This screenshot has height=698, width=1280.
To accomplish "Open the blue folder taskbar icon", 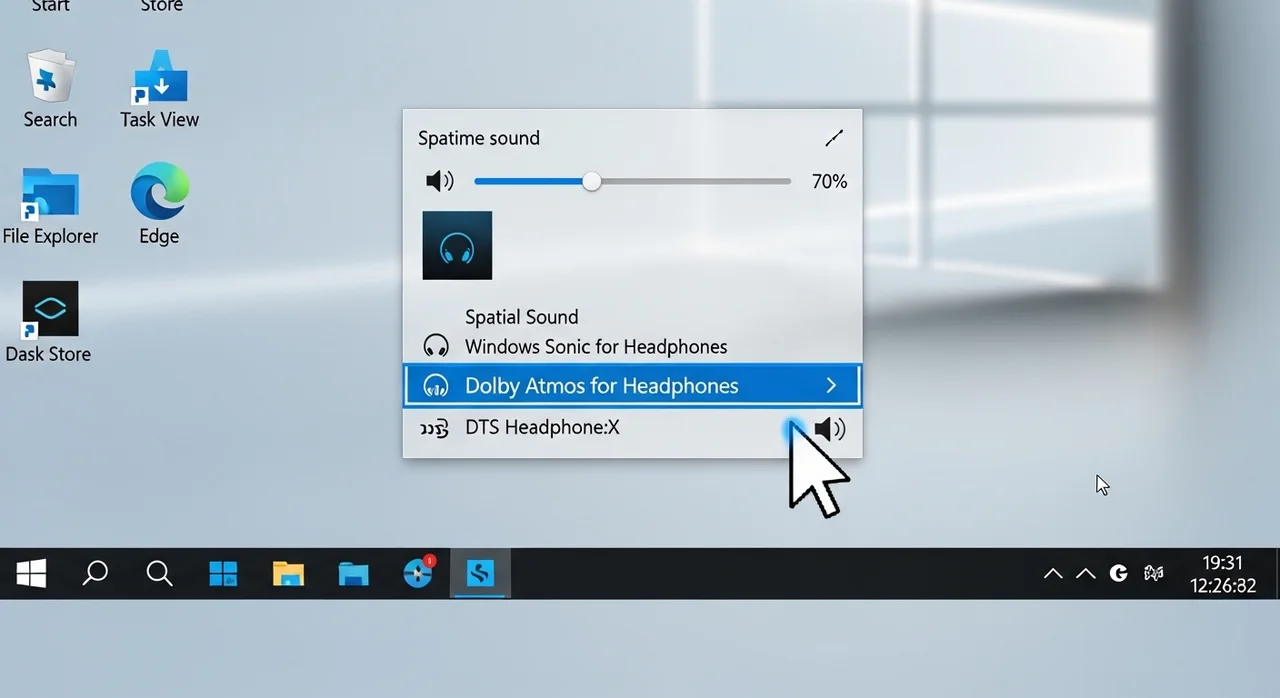I will 353,574.
